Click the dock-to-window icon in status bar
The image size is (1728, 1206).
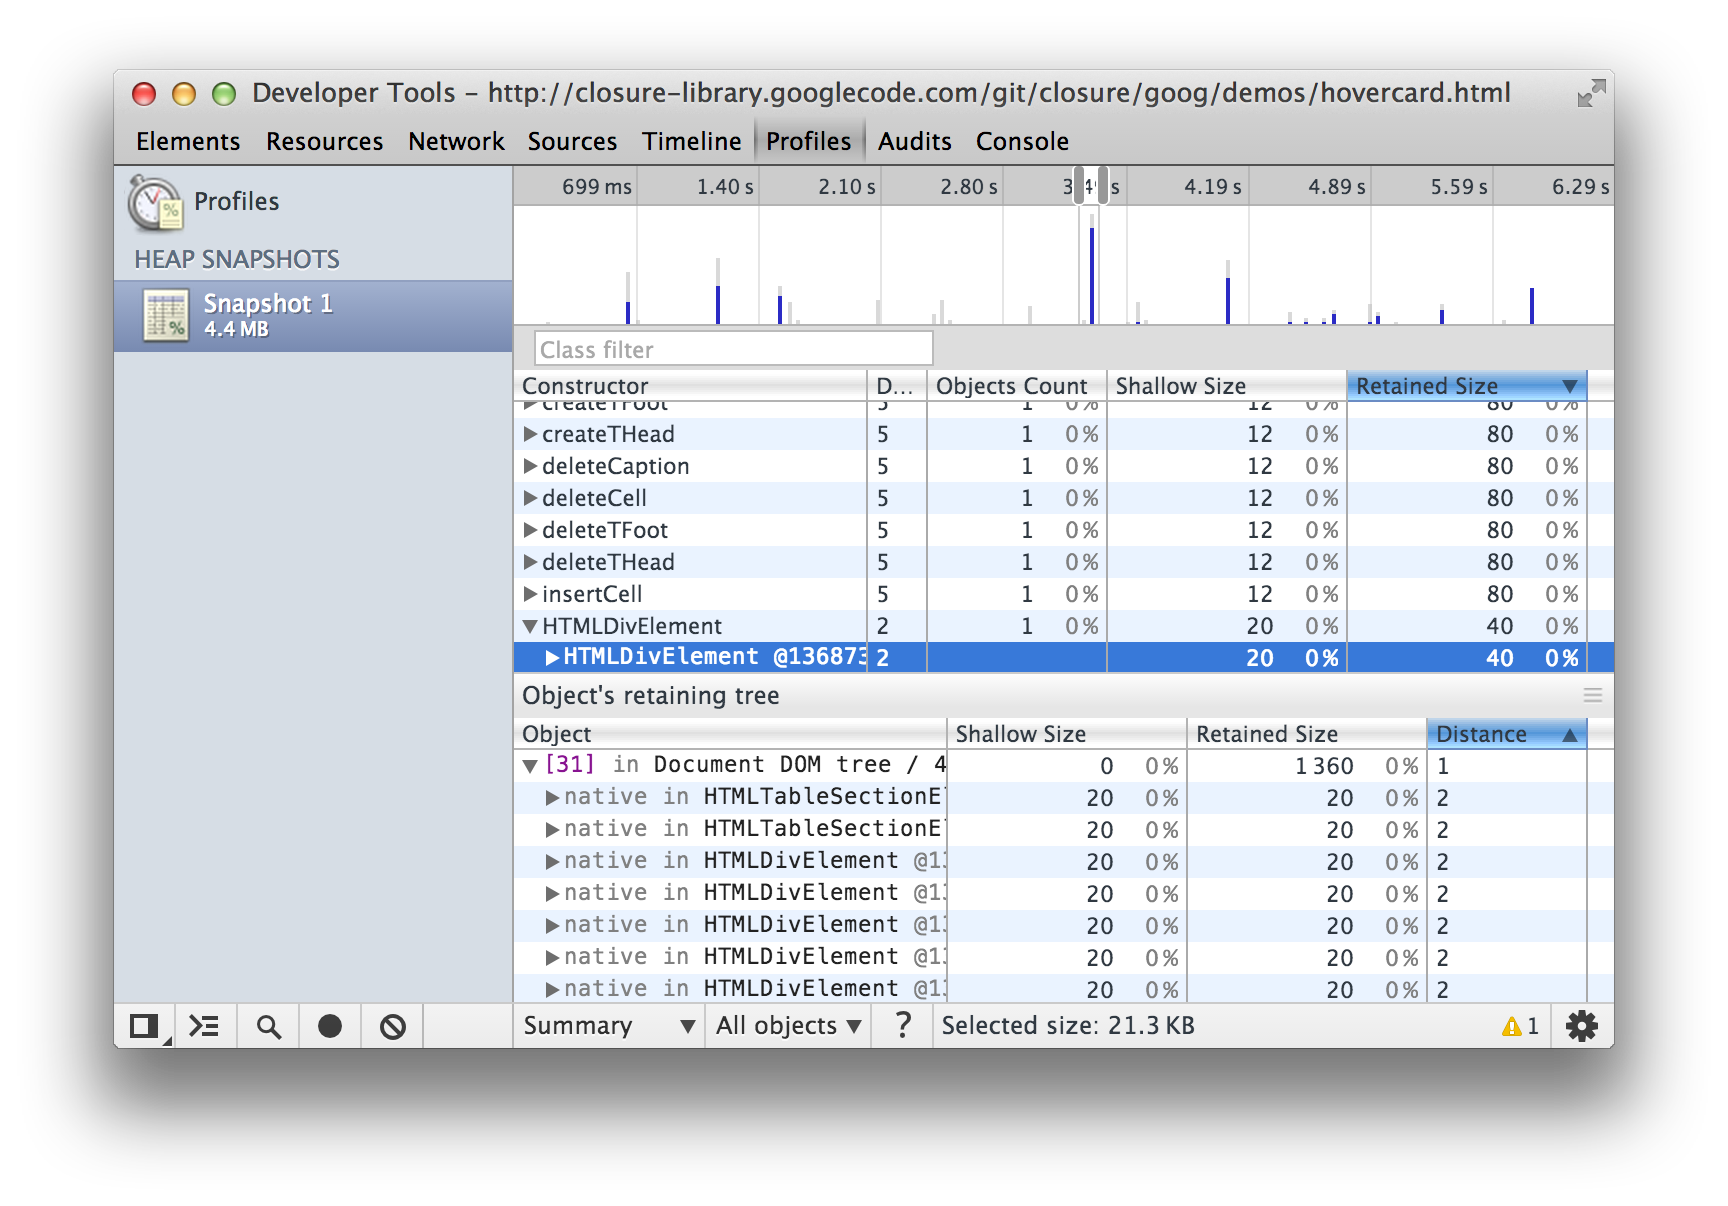(144, 1026)
